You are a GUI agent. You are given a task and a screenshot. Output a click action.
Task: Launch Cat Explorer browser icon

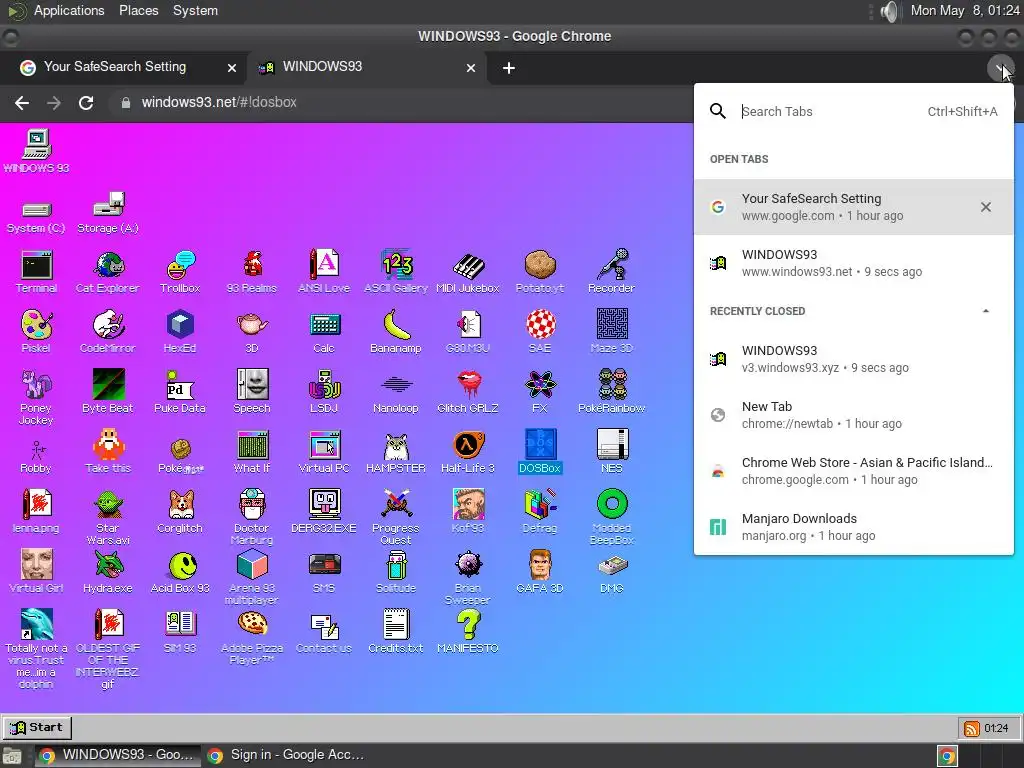[108, 272]
